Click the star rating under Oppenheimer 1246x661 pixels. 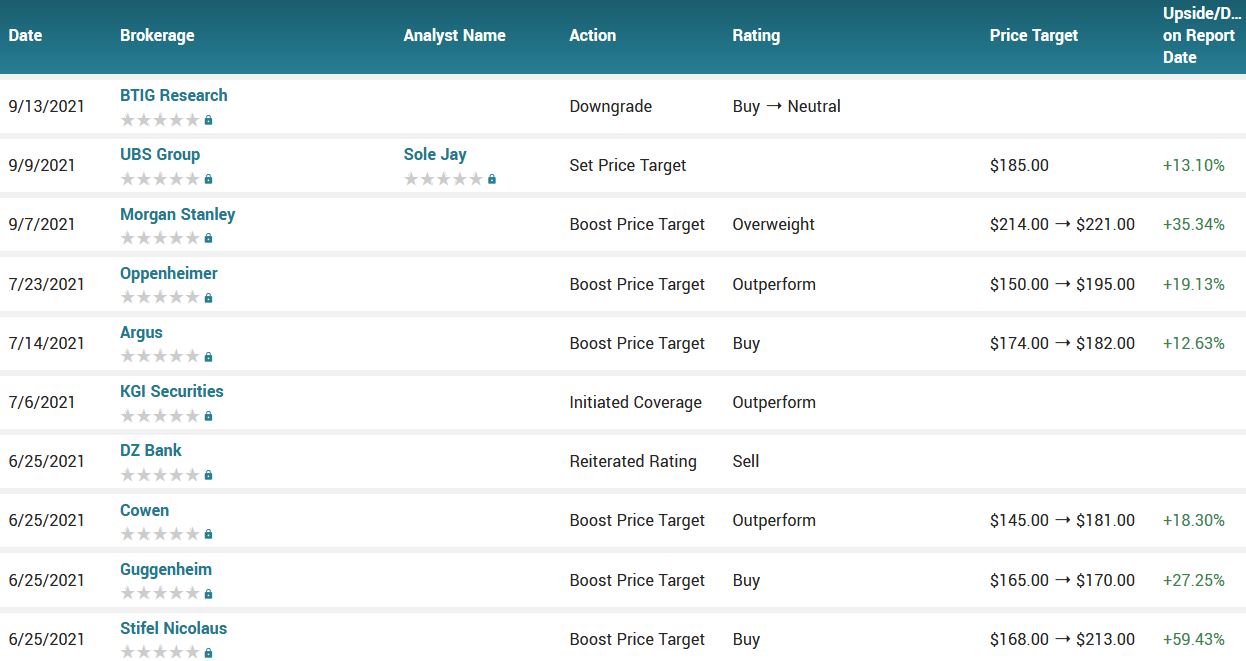(160, 297)
